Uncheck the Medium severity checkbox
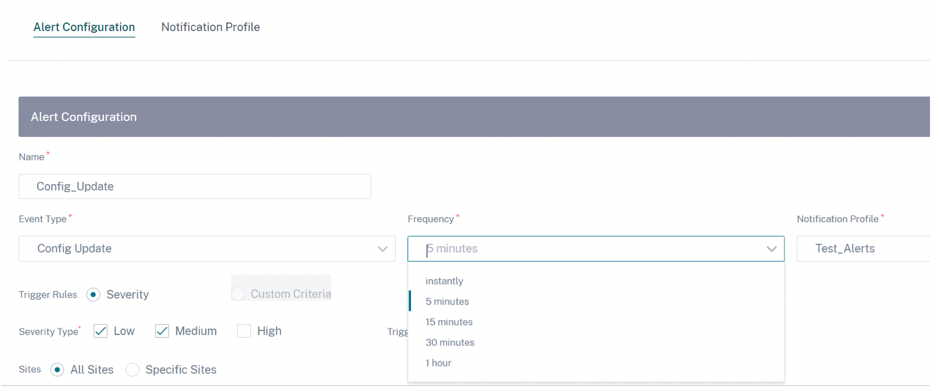This screenshot has height=391, width=939. 162,331
